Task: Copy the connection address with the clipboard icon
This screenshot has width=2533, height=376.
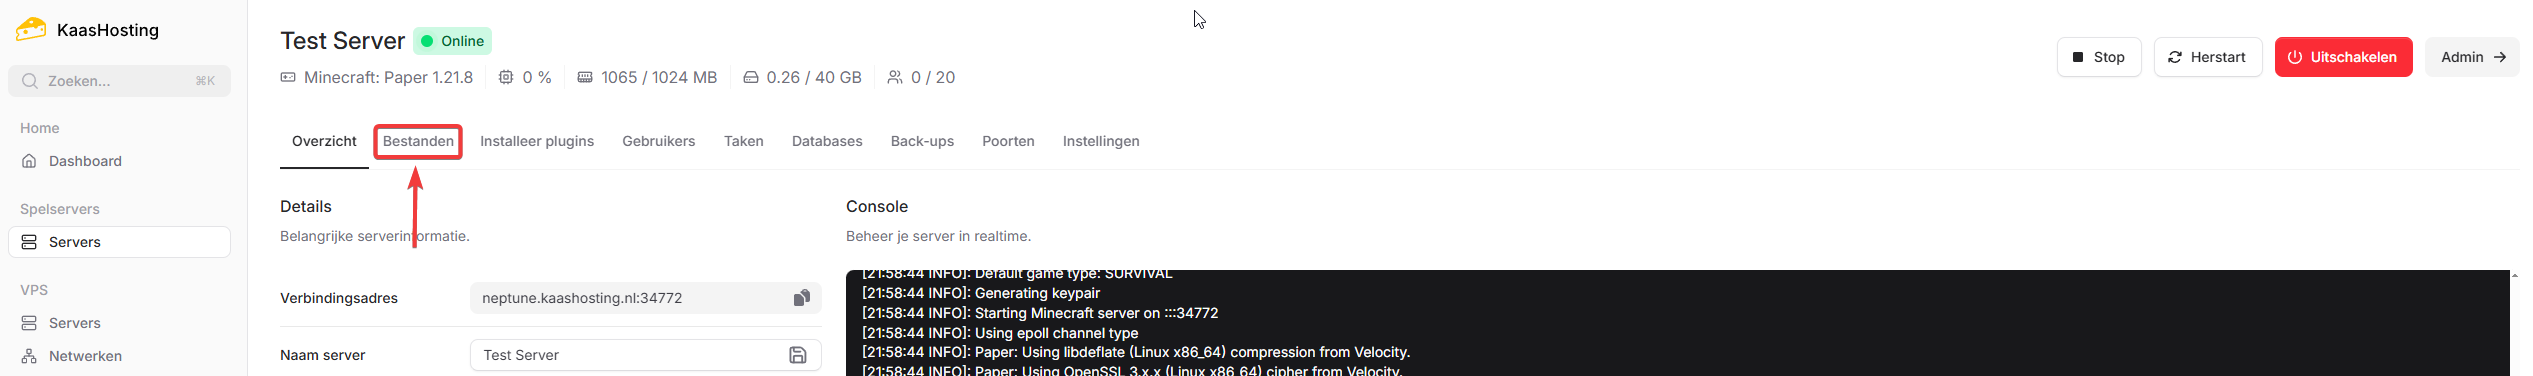Action: [x=801, y=298]
